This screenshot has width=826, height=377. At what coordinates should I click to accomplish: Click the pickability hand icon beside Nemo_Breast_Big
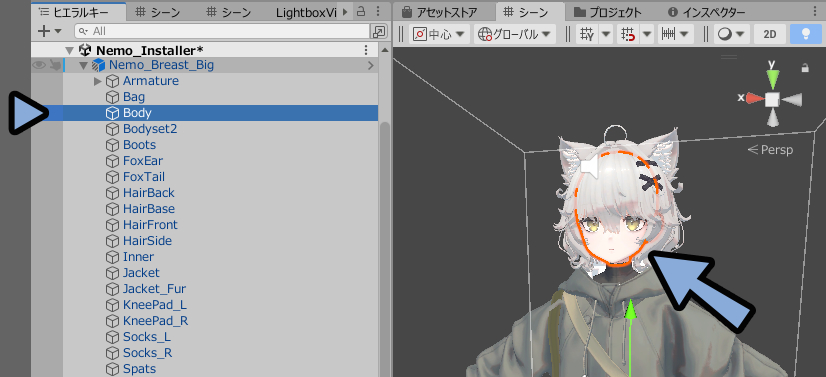click(55, 65)
